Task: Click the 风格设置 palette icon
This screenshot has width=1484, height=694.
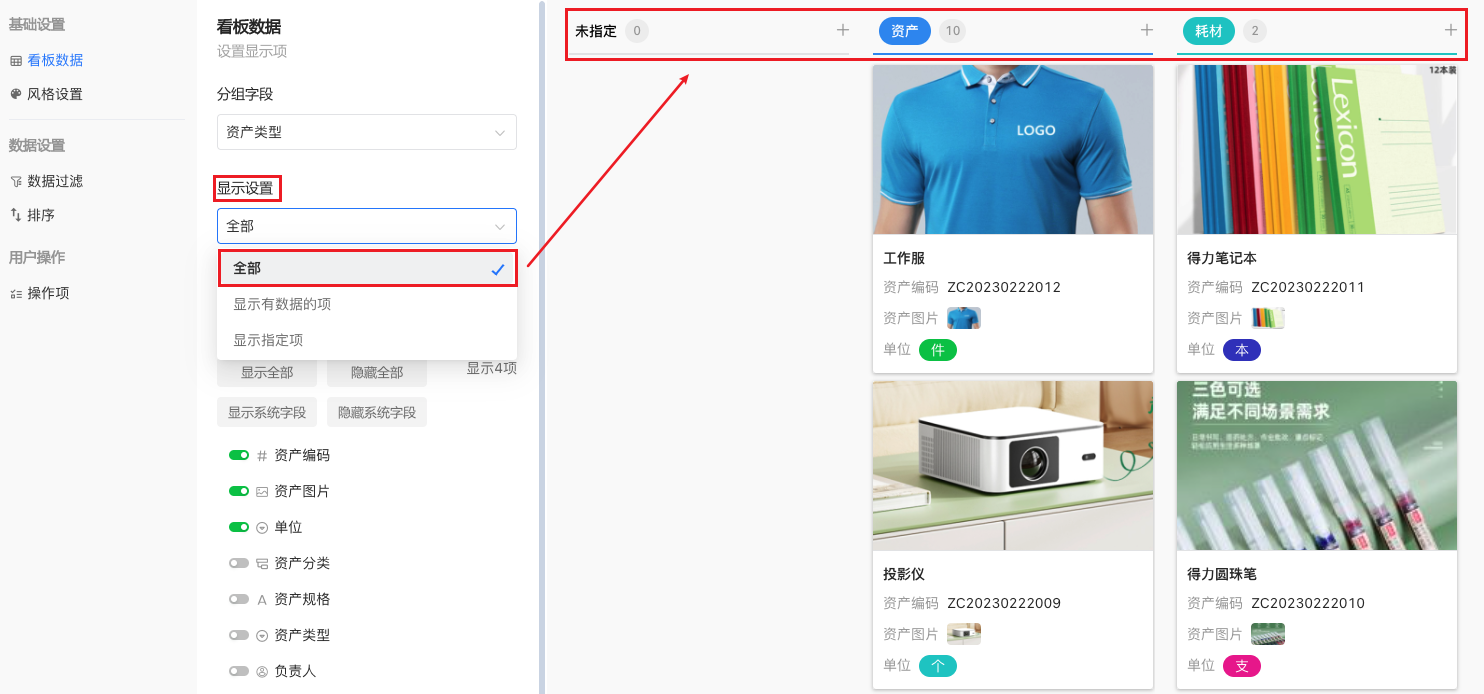Action: (x=15, y=94)
